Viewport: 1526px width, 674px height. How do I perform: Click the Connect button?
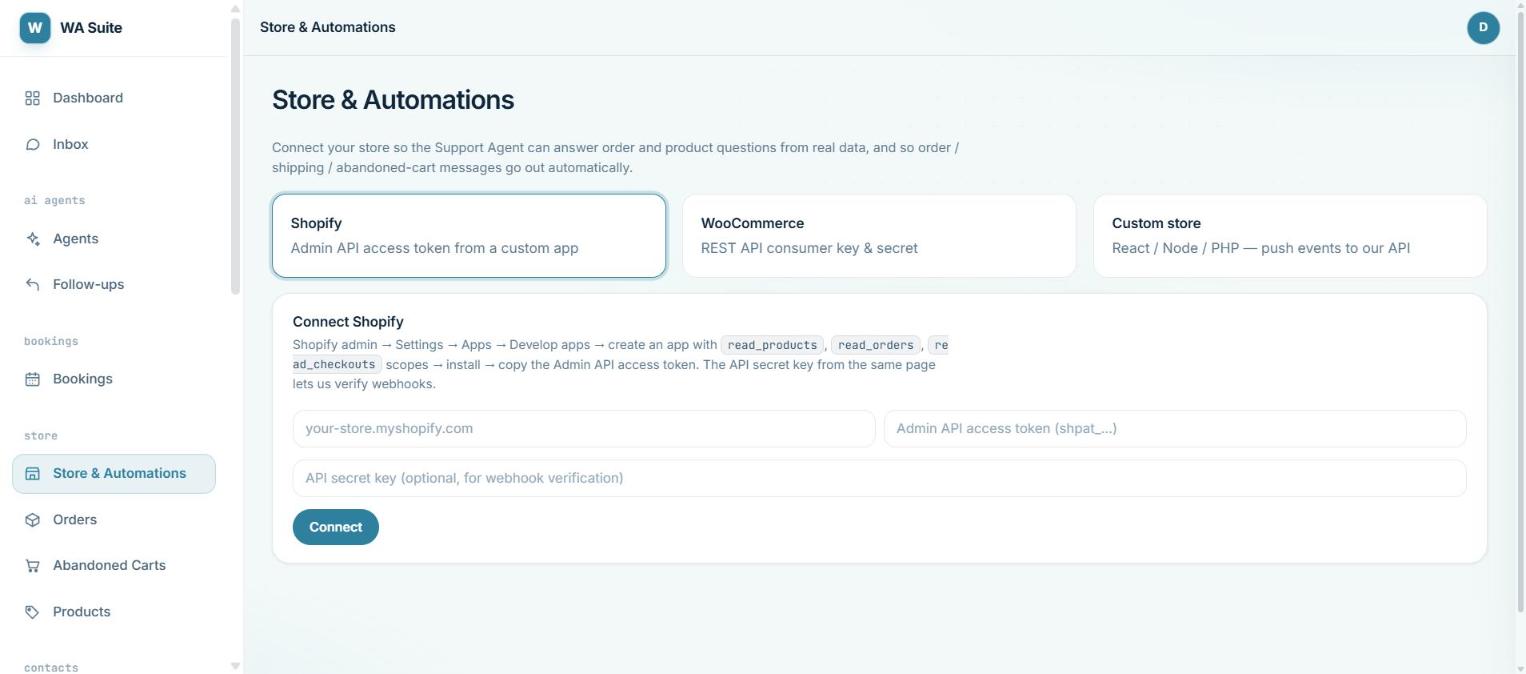coord(335,527)
